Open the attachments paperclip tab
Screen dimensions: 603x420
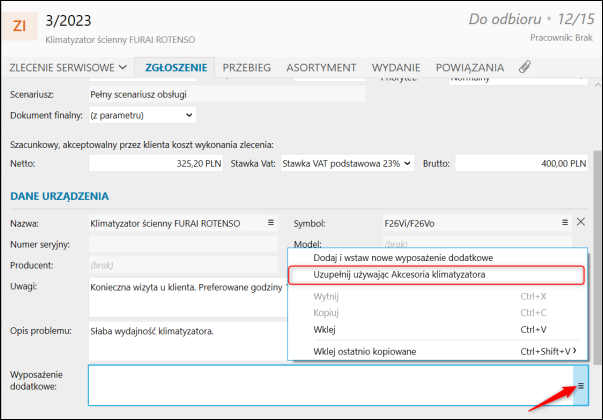point(525,67)
